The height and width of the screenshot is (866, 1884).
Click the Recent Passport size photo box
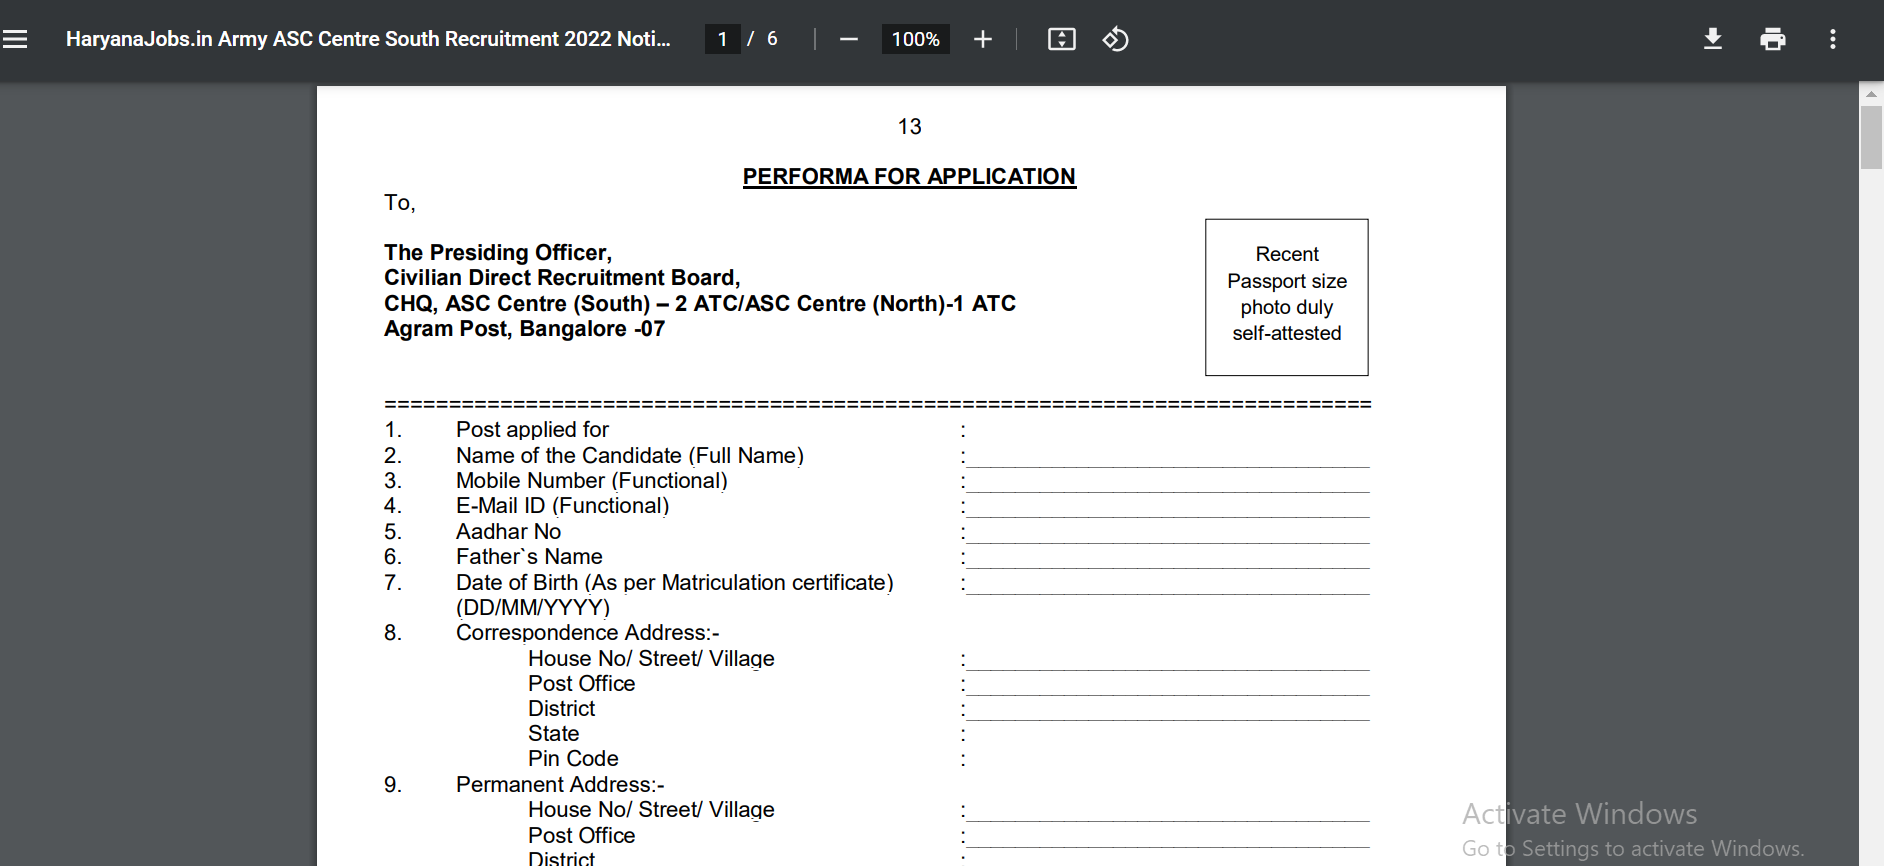(x=1286, y=297)
